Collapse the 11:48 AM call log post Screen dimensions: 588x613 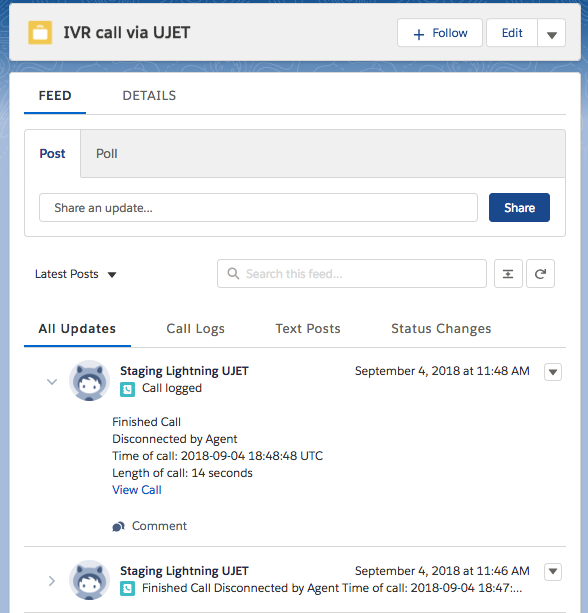tap(52, 382)
